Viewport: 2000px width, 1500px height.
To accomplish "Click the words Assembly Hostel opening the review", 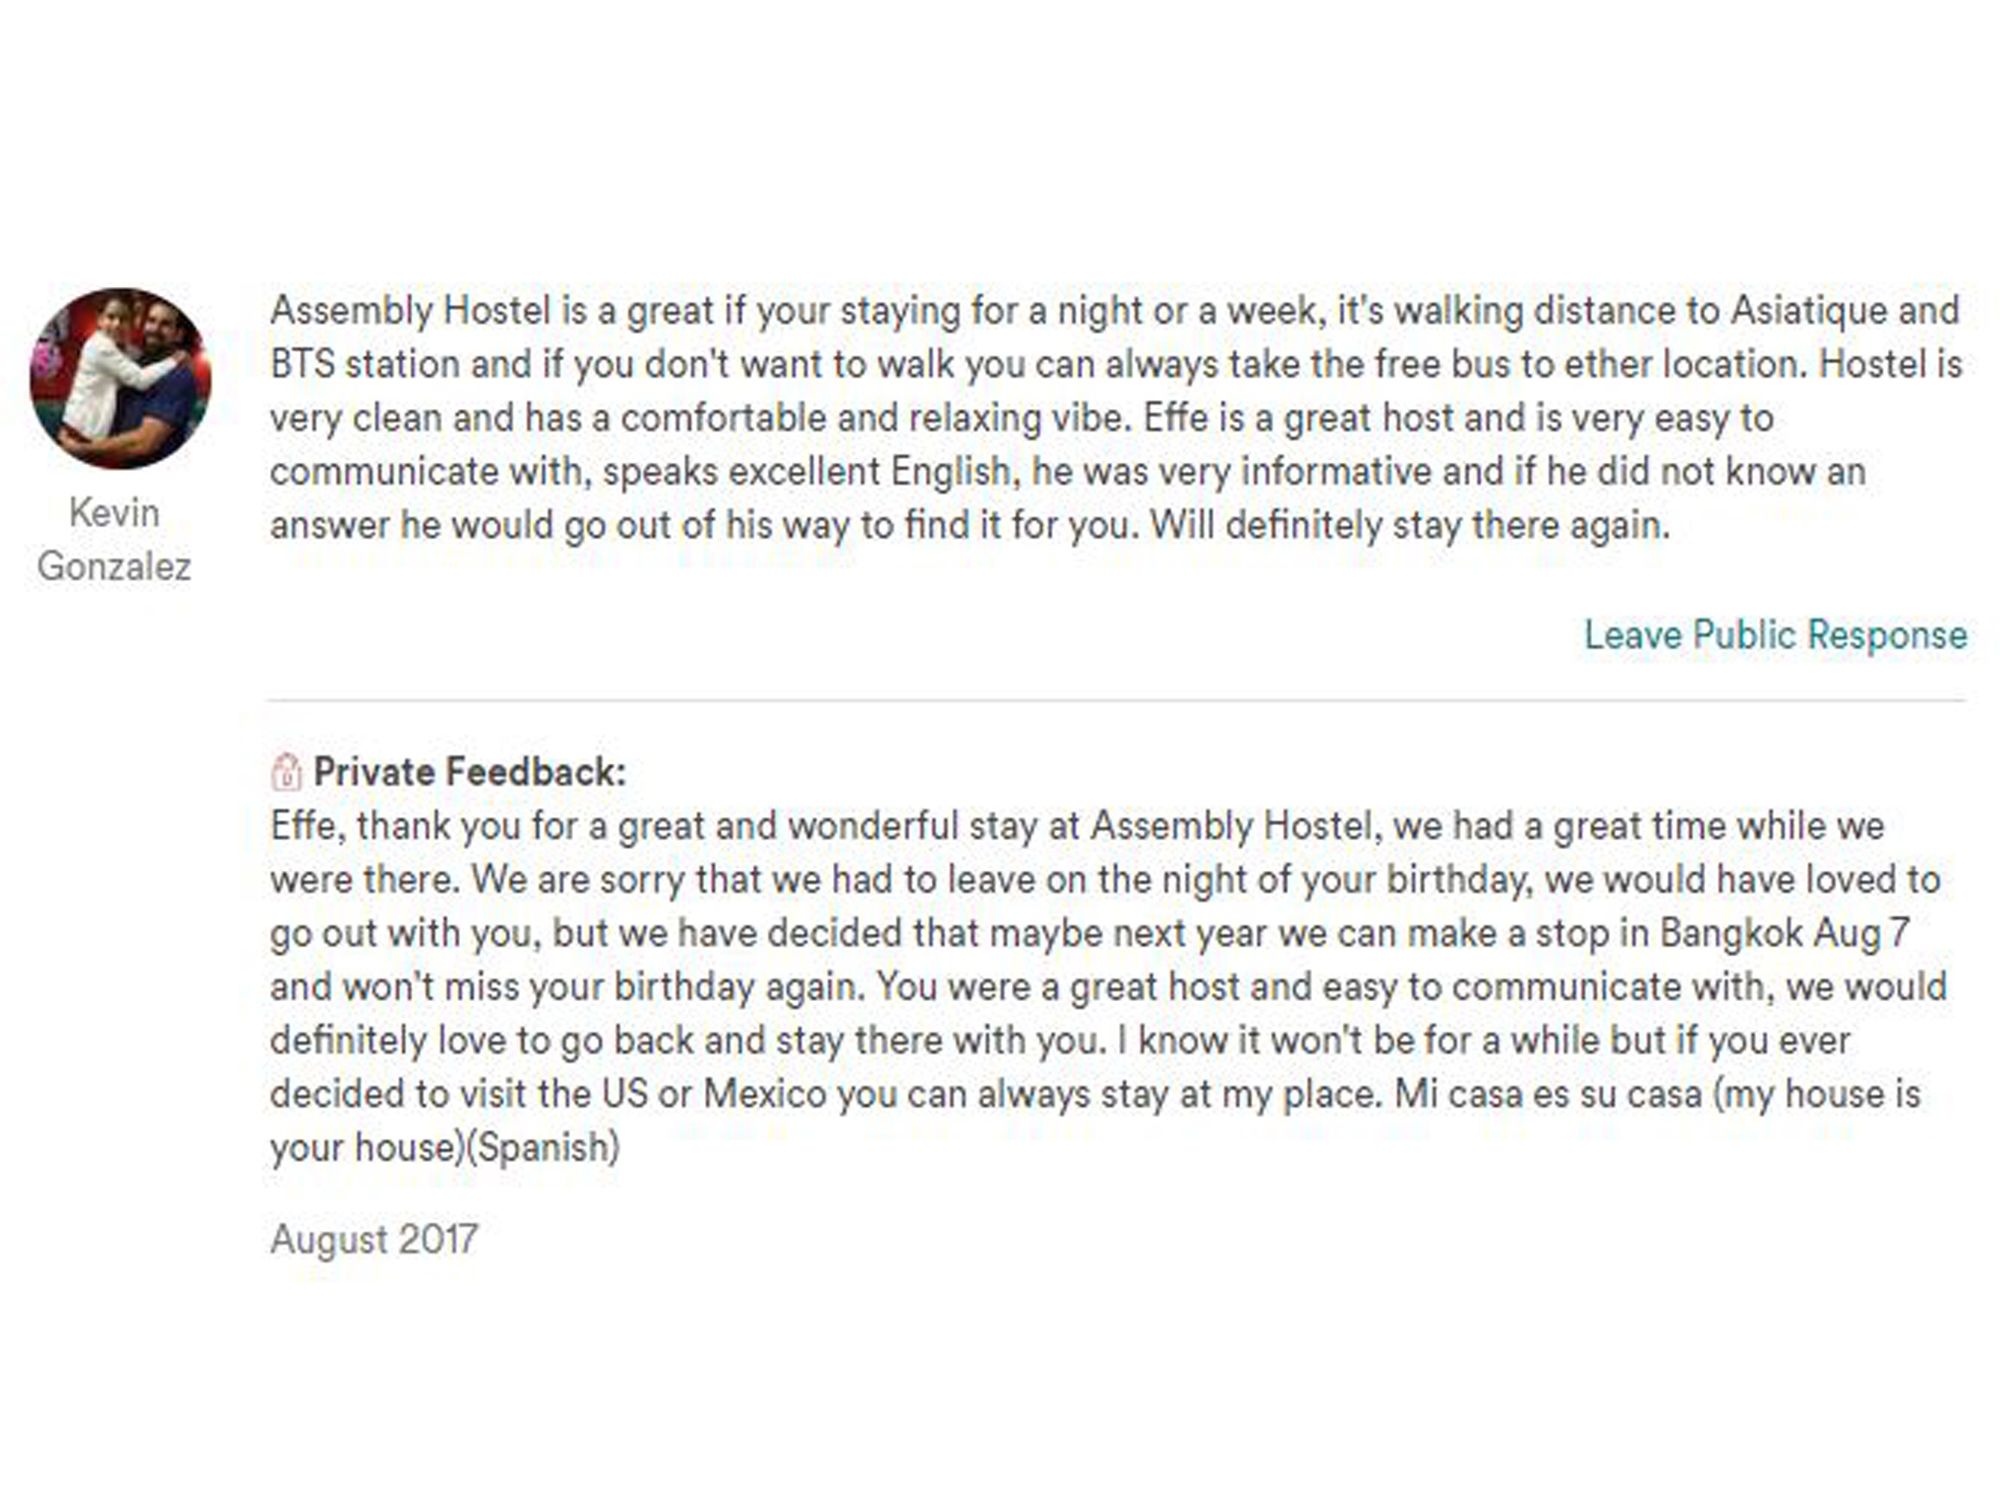I will 411,311.
